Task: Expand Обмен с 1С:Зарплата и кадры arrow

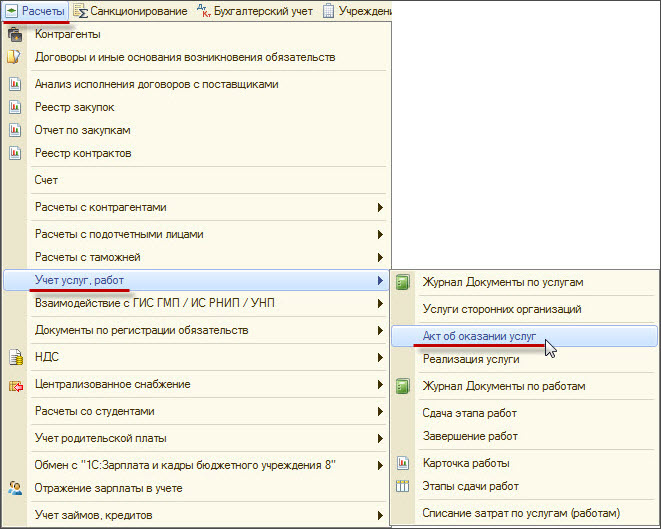Action: [x=380, y=465]
